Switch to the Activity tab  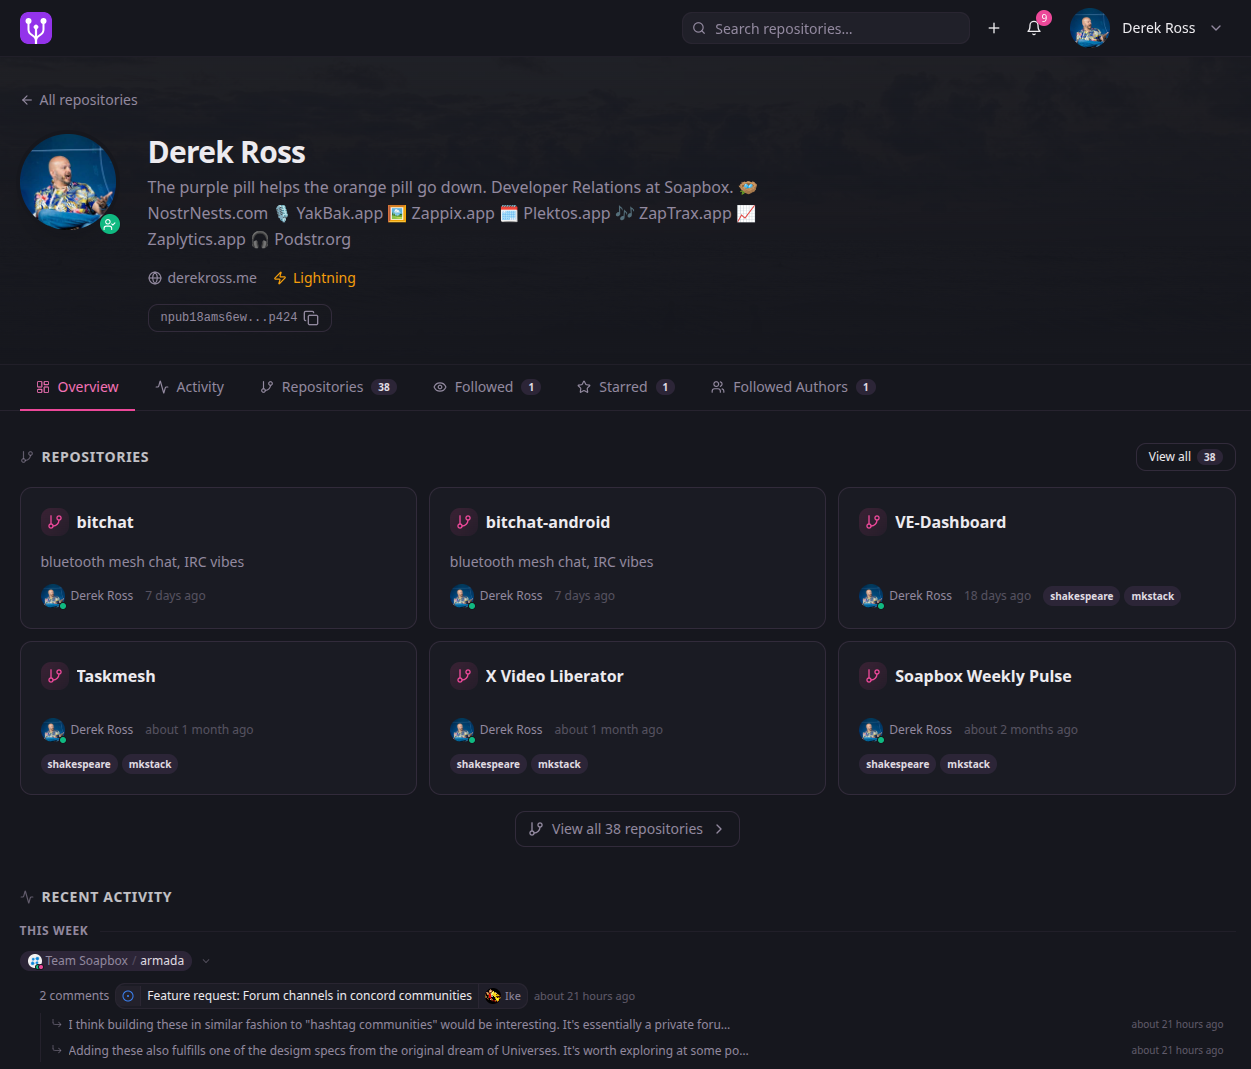tap(190, 387)
